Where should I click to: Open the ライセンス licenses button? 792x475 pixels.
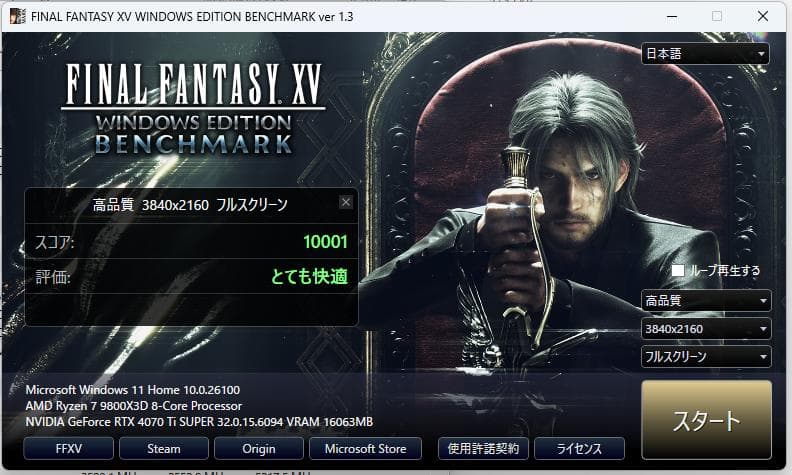click(x=579, y=449)
